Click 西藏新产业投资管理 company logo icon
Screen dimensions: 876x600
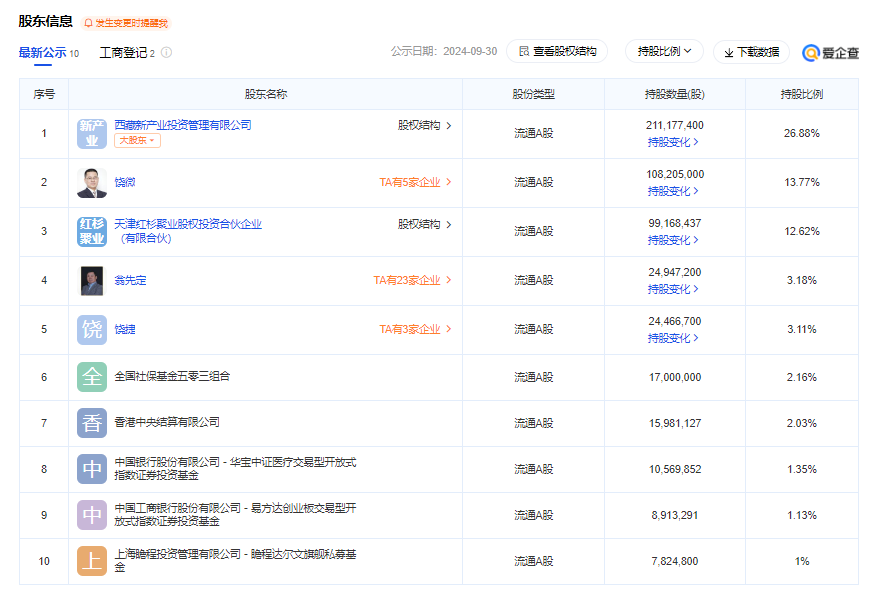click(92, 133)
